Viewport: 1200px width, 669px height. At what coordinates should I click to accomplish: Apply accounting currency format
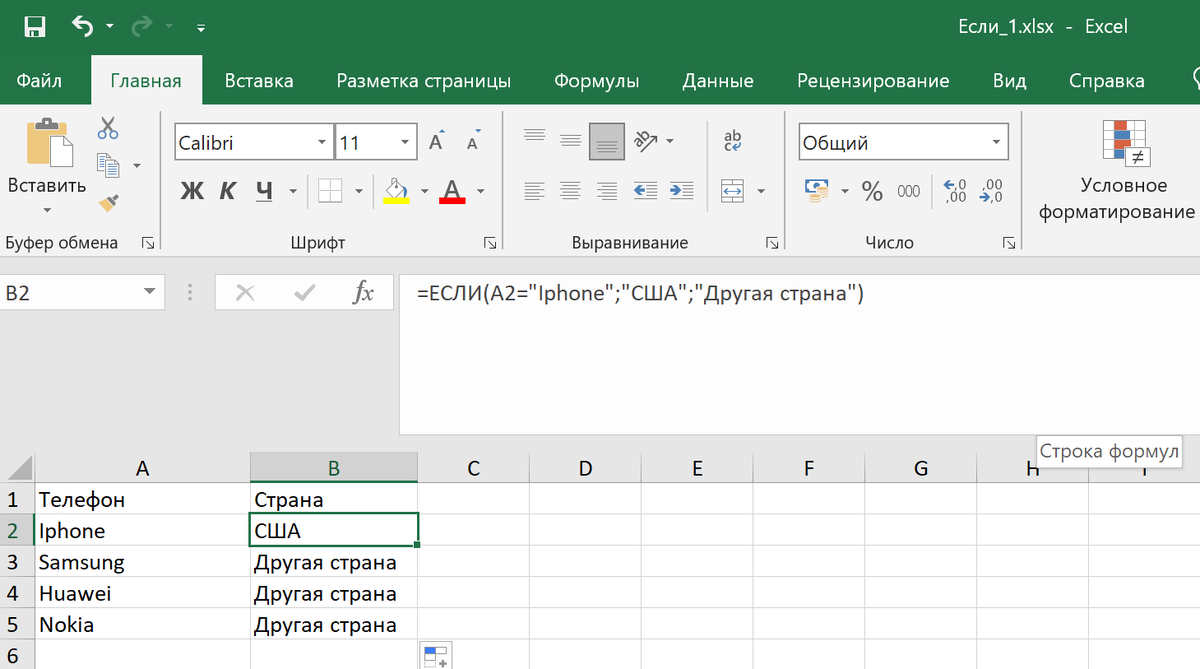[817, 190]
